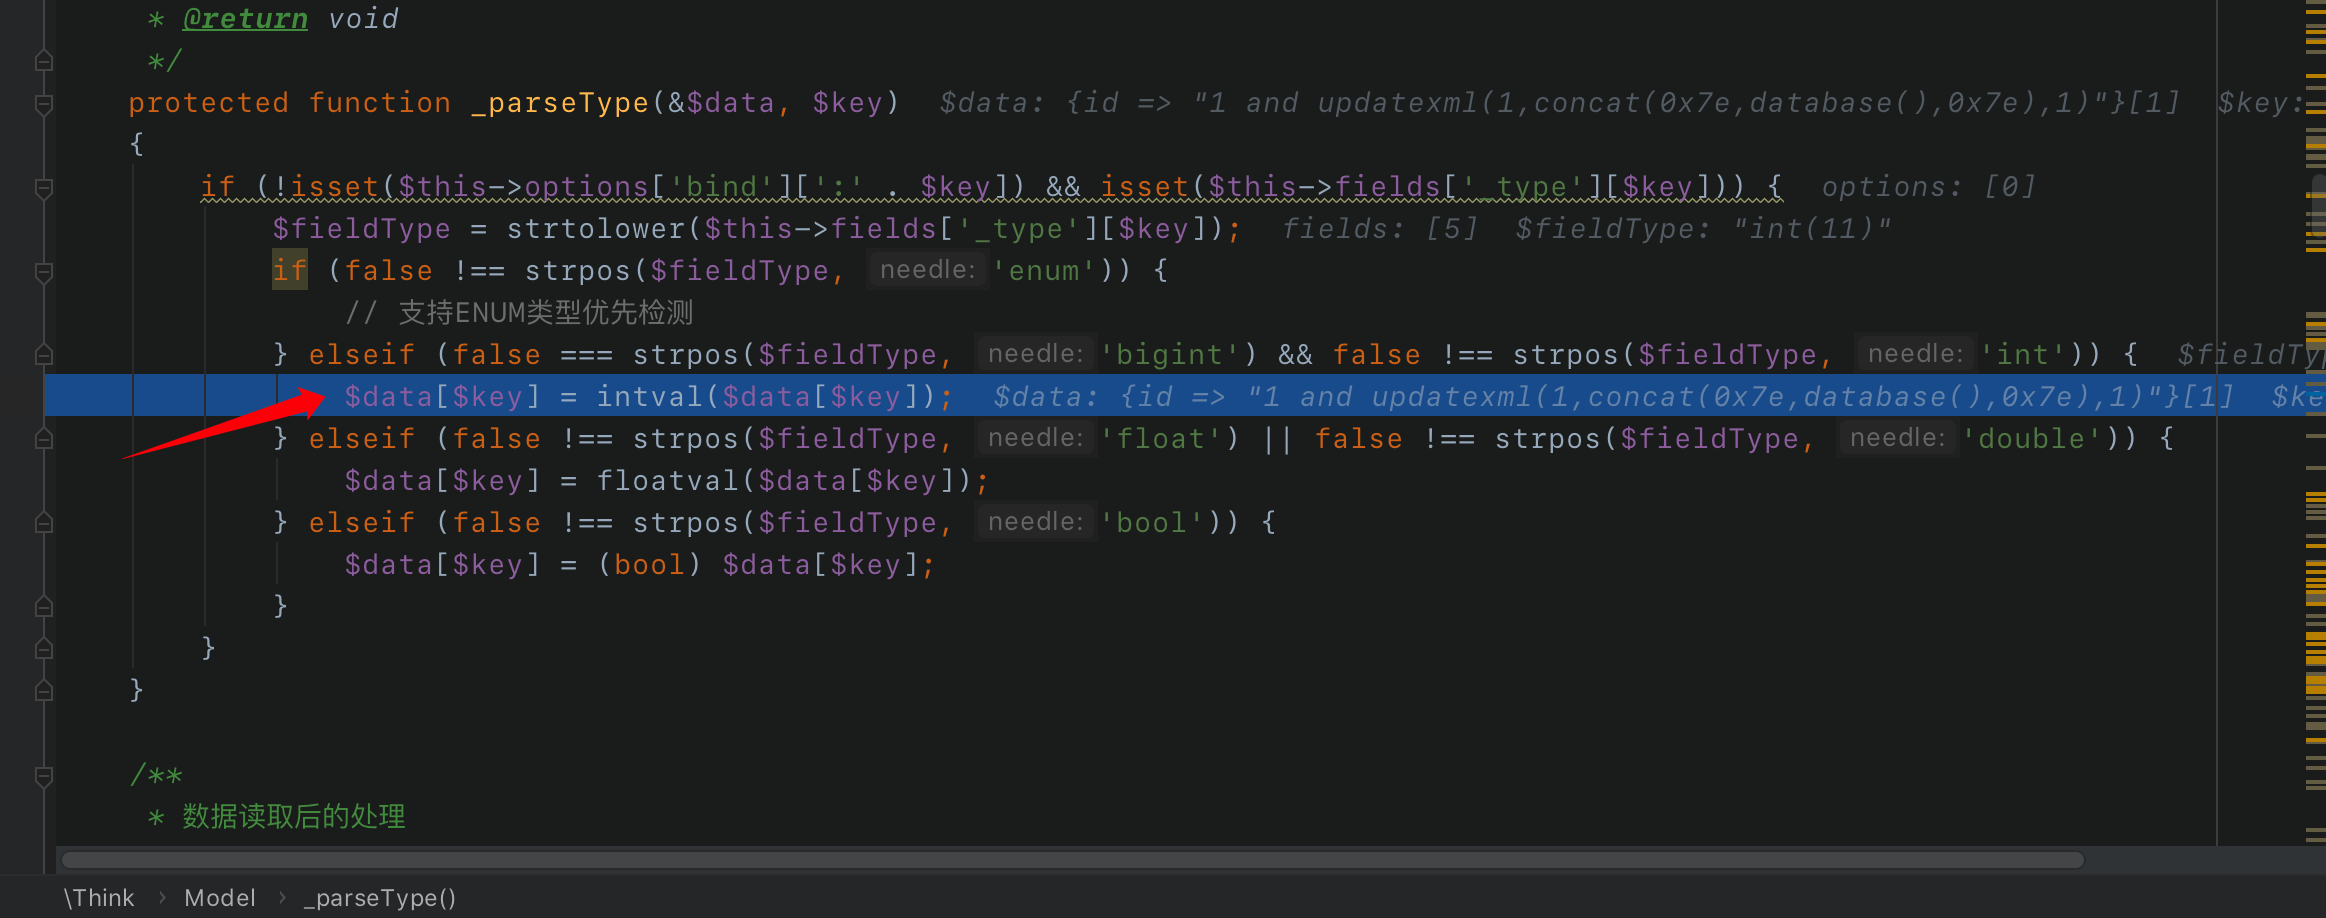Click the needle: 'float' parameter hint
The image size is (2326, 918).
point(1034,437)
